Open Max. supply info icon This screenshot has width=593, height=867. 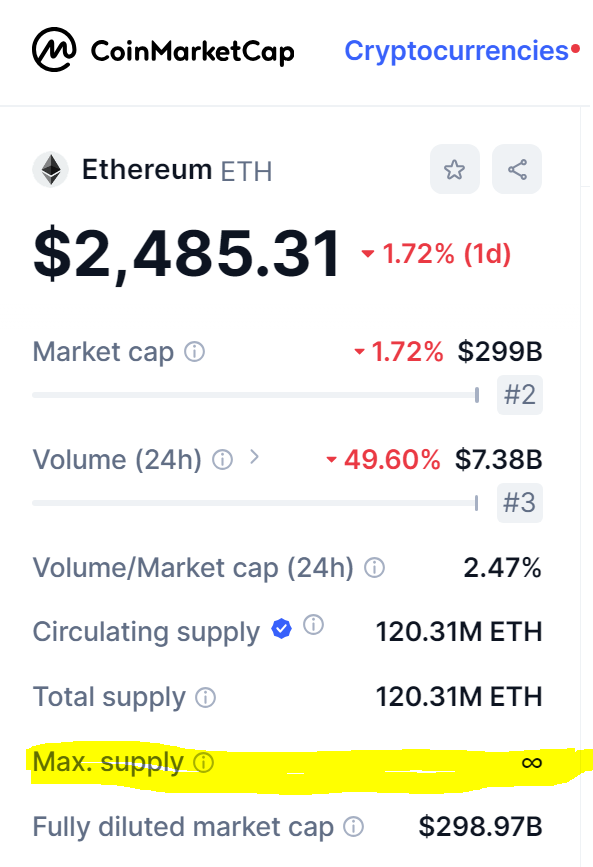point(203,762)
